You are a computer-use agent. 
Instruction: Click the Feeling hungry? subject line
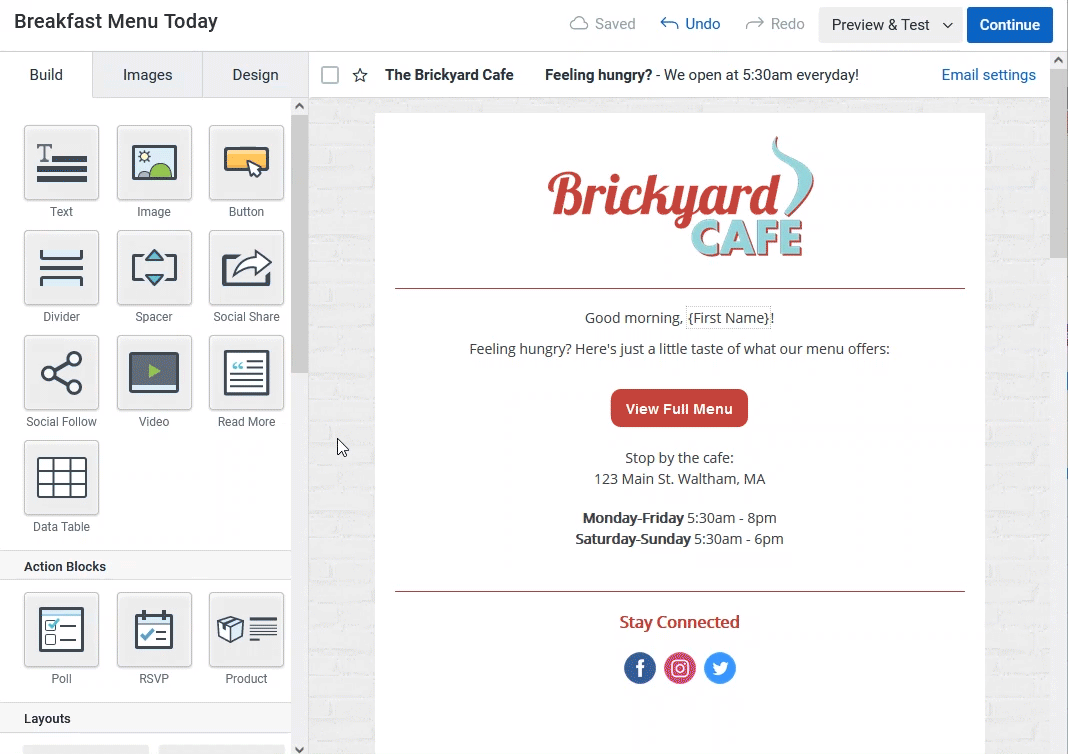(598, 75)
